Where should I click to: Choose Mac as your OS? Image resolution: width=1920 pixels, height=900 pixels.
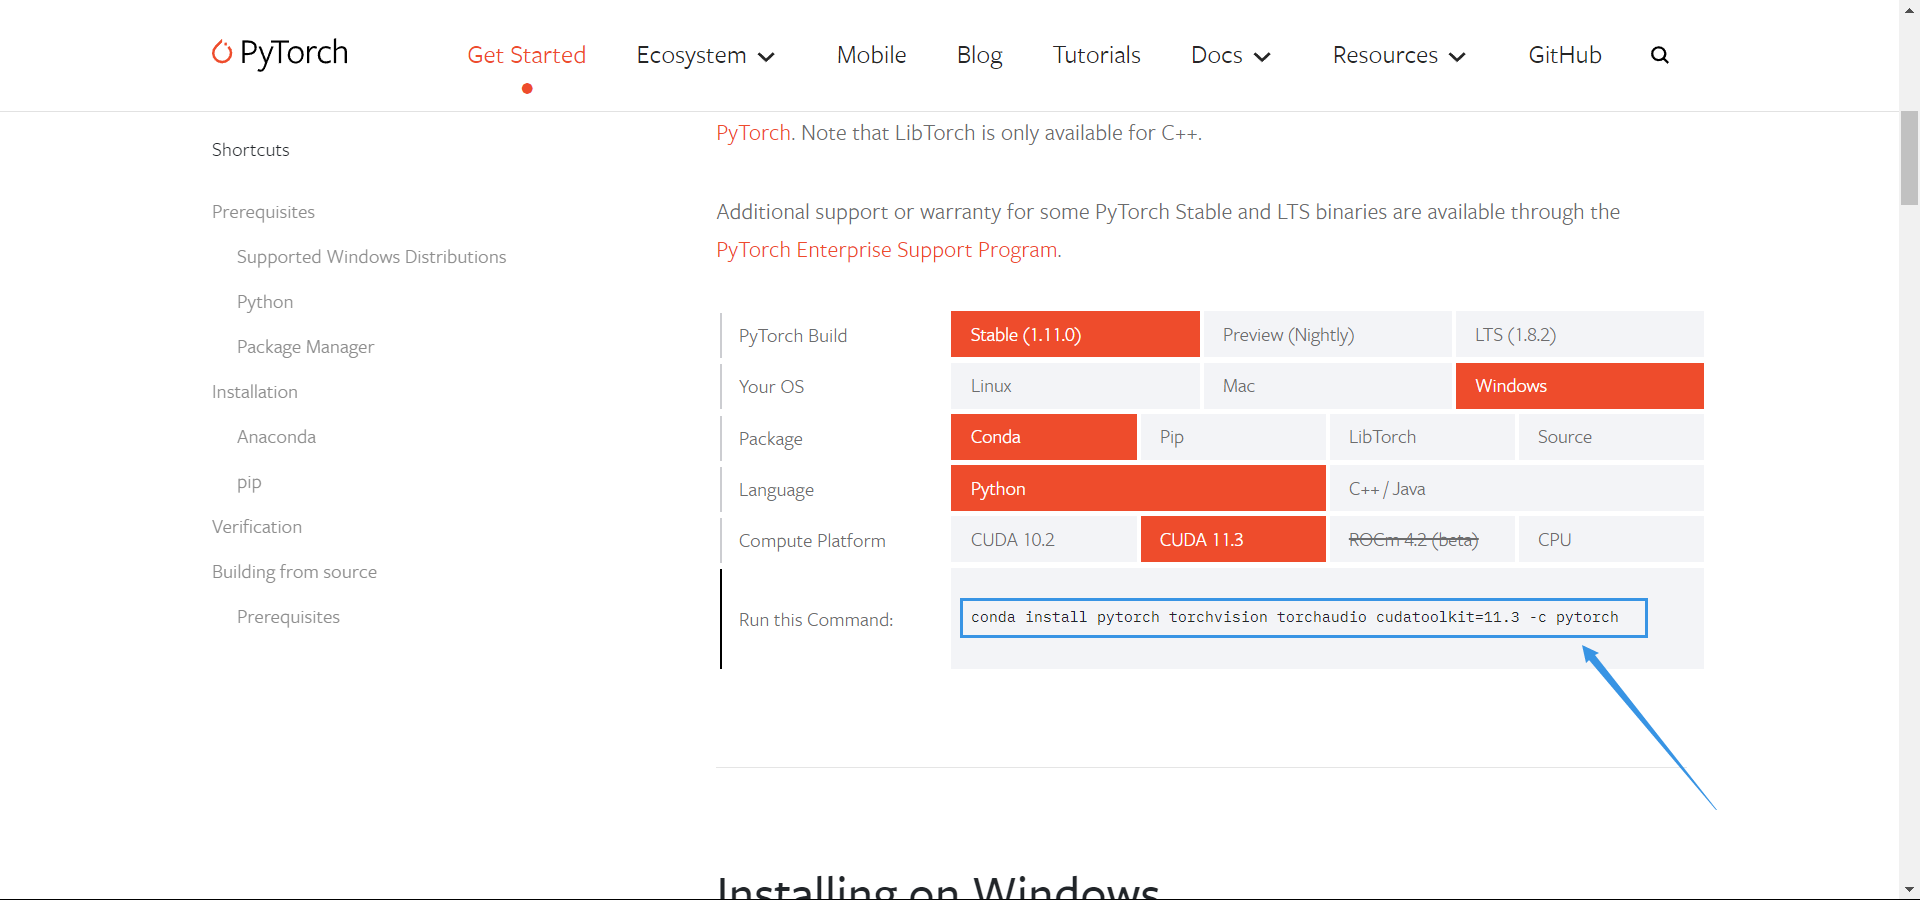(x=1327, y=386)
